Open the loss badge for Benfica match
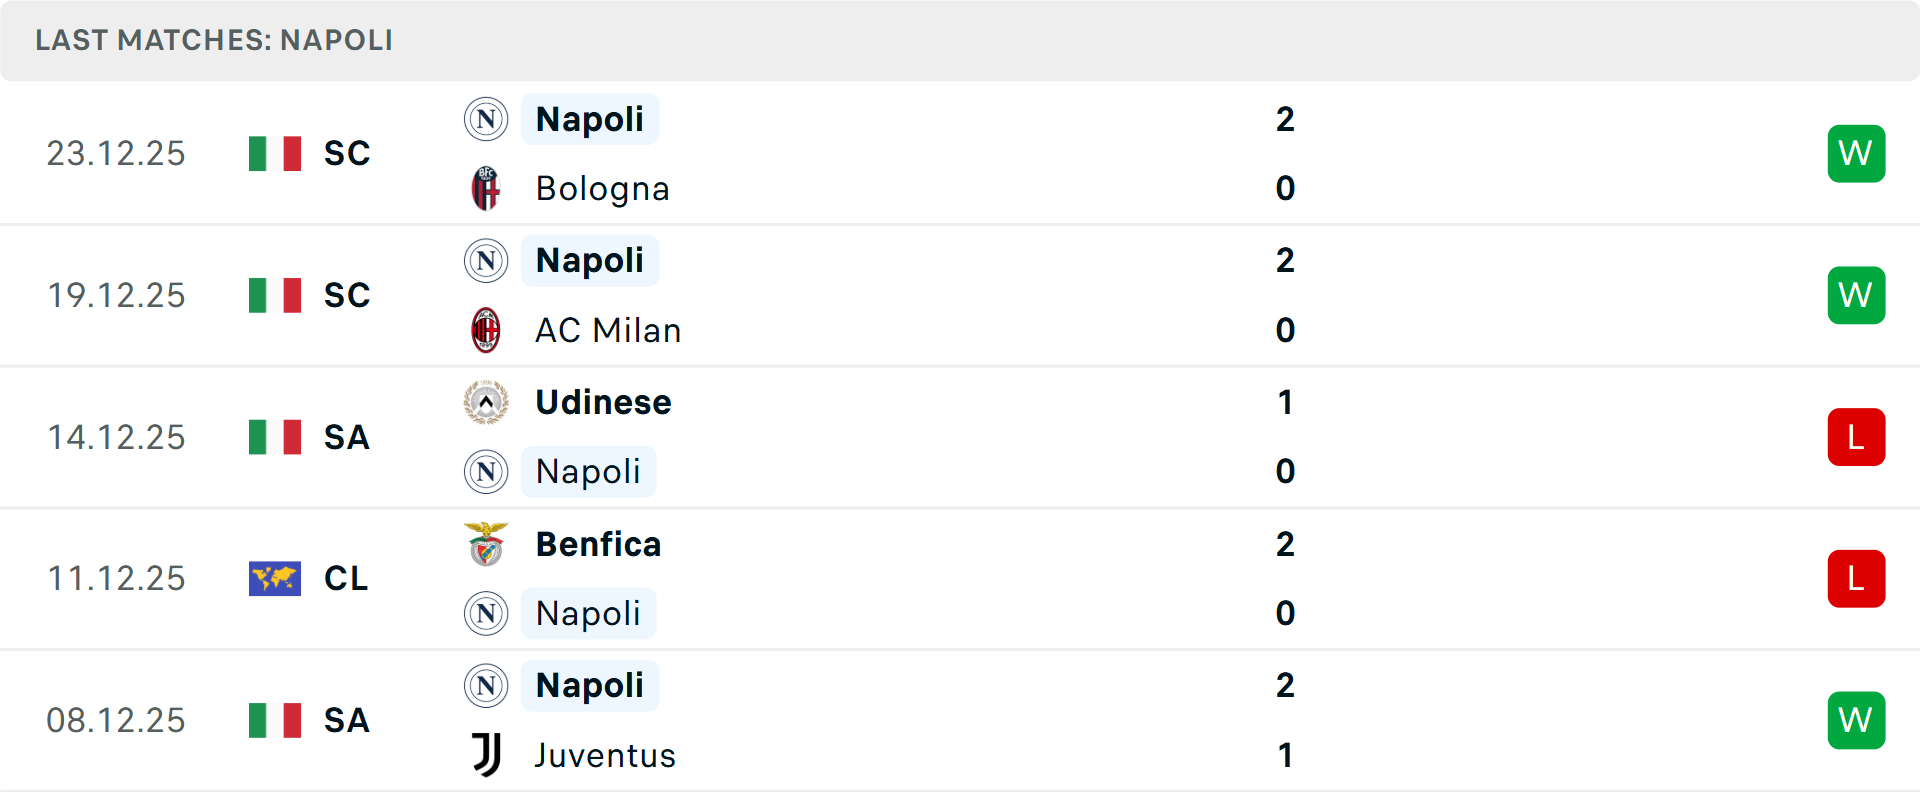1920x792 pixels. 1856,578
